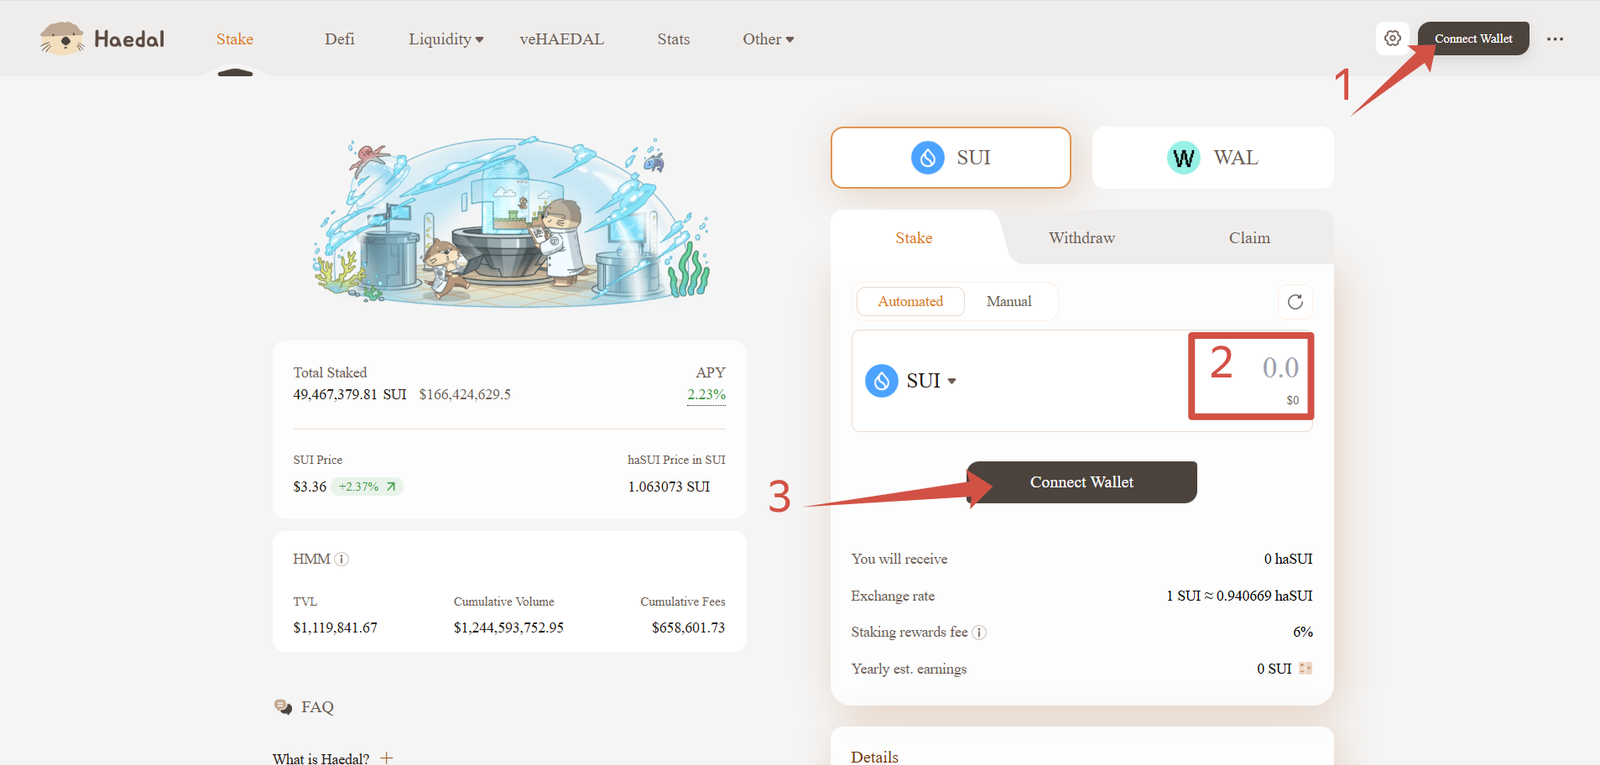Open the veHAEDAL nav item
Viewport: 1600px width, 765px height.
[561, 39]
